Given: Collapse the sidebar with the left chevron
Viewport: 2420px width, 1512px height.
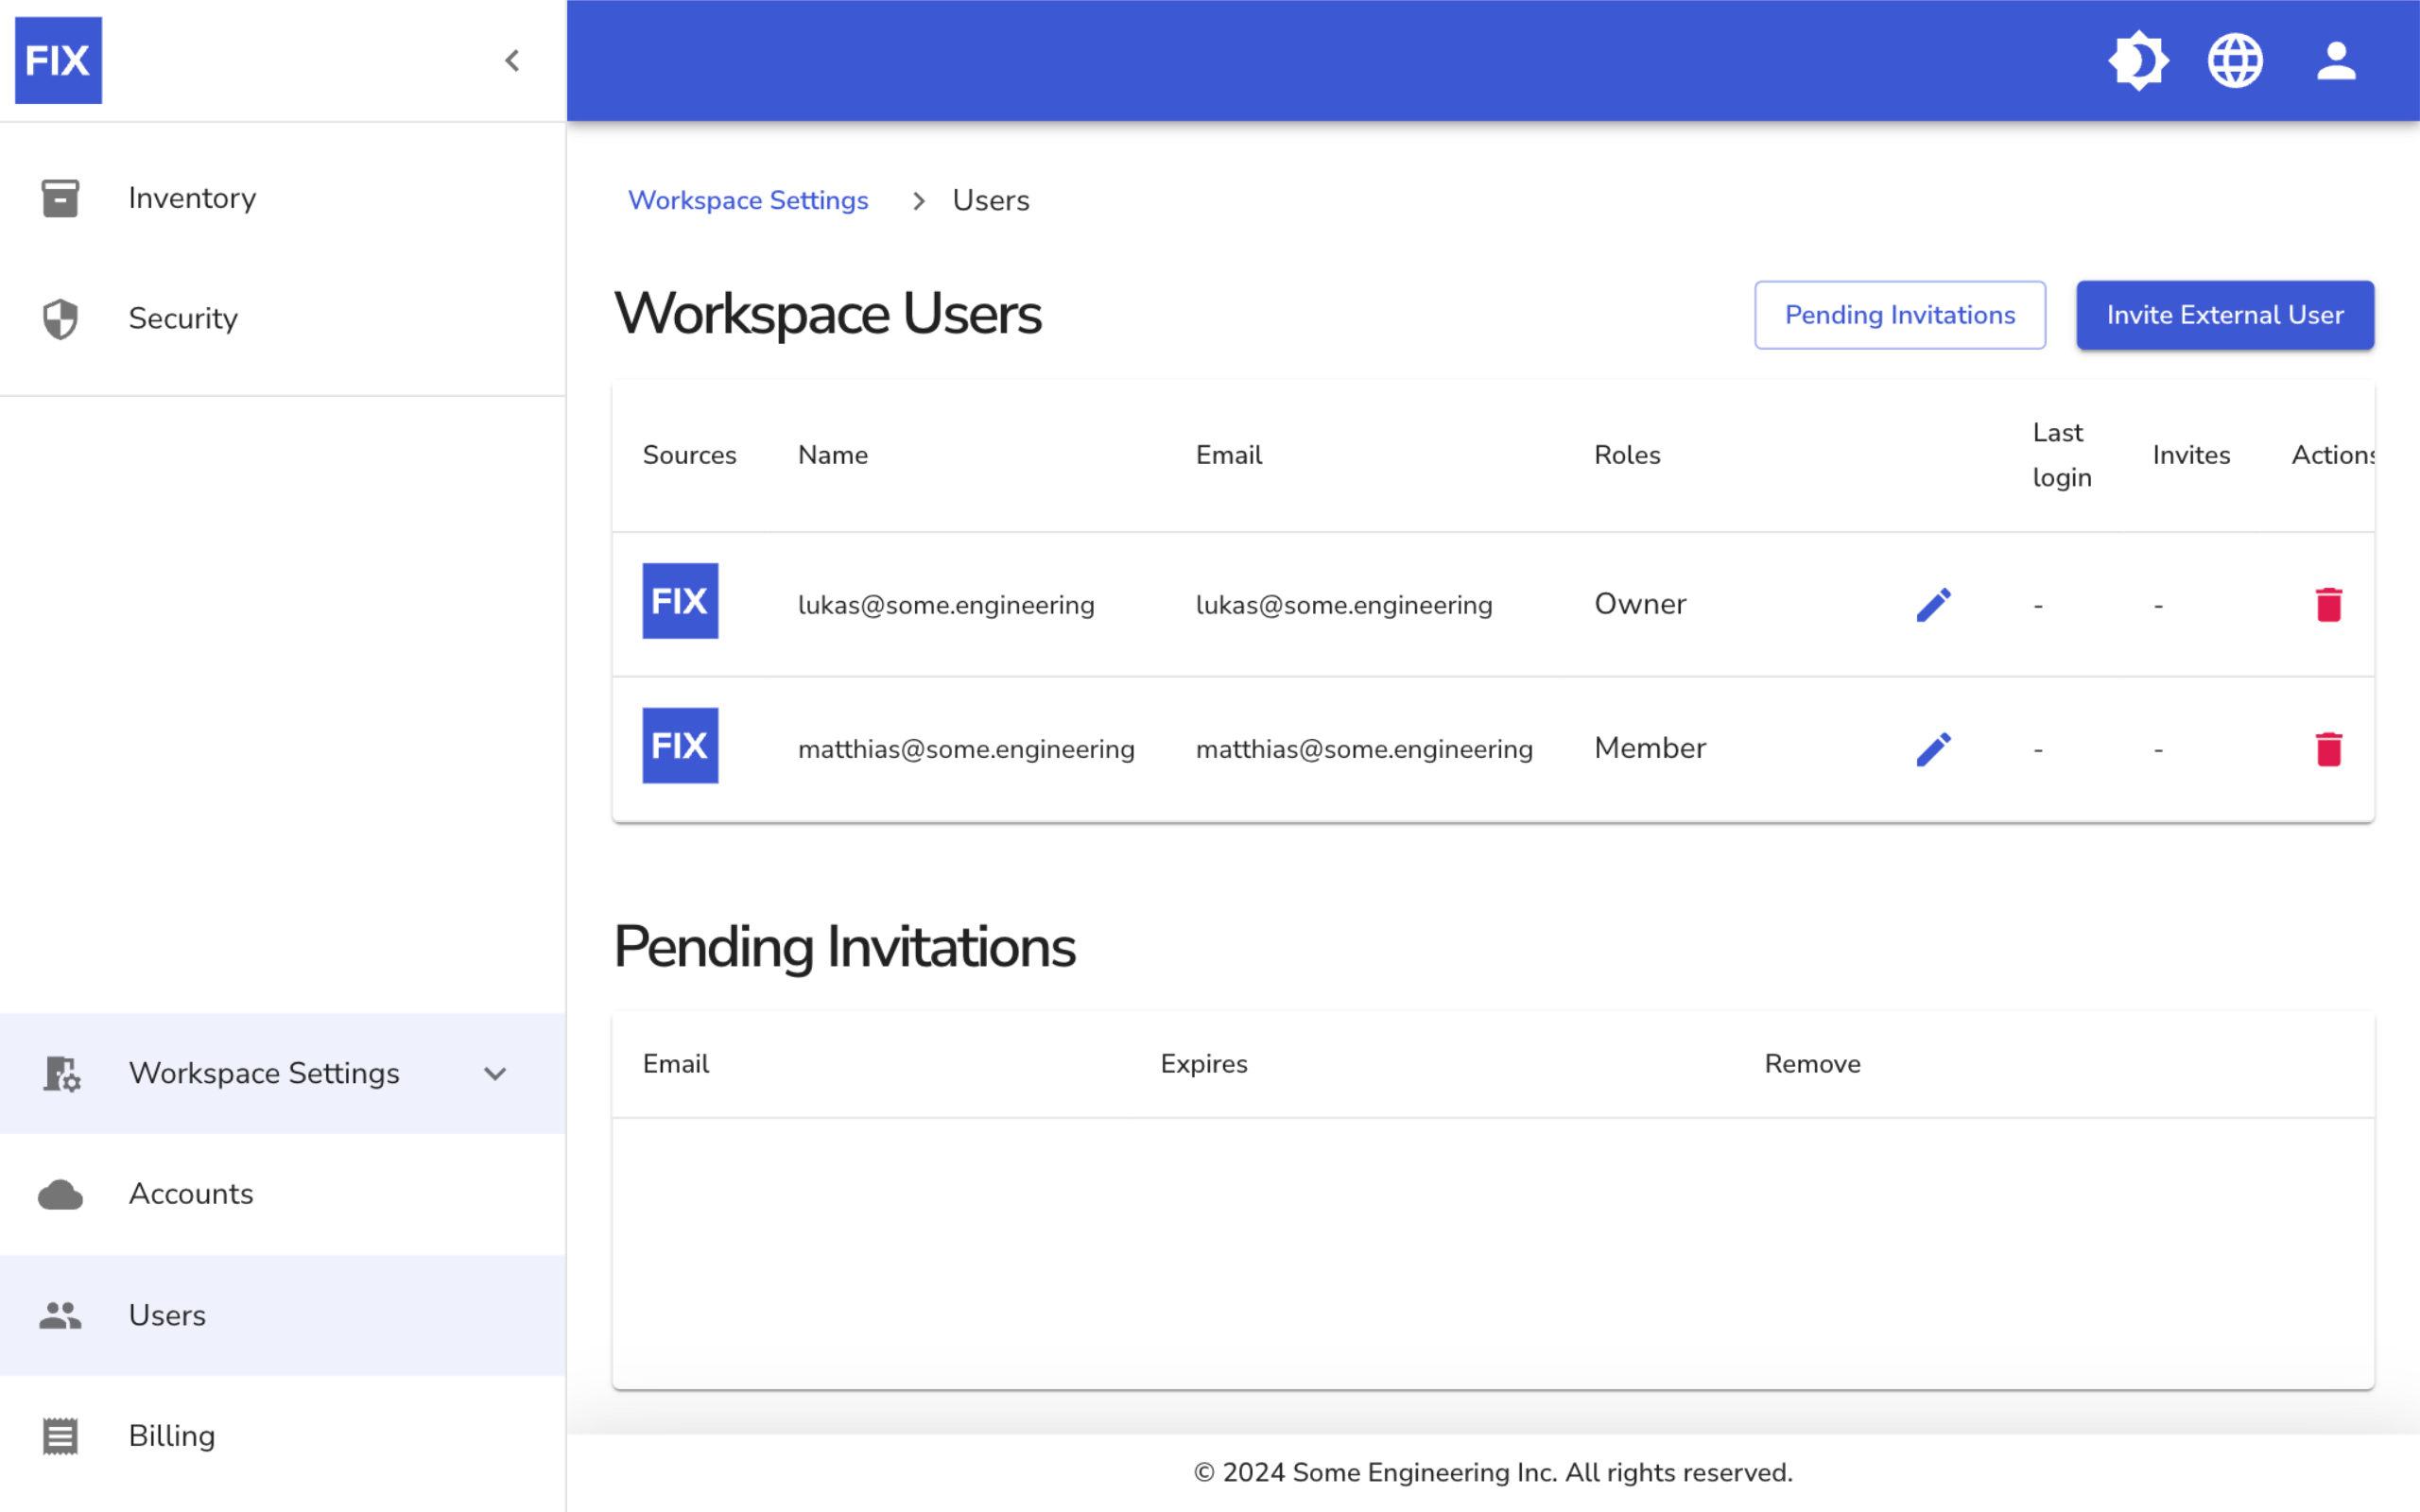Looking at the screenshot, I should tap(512, 61).
